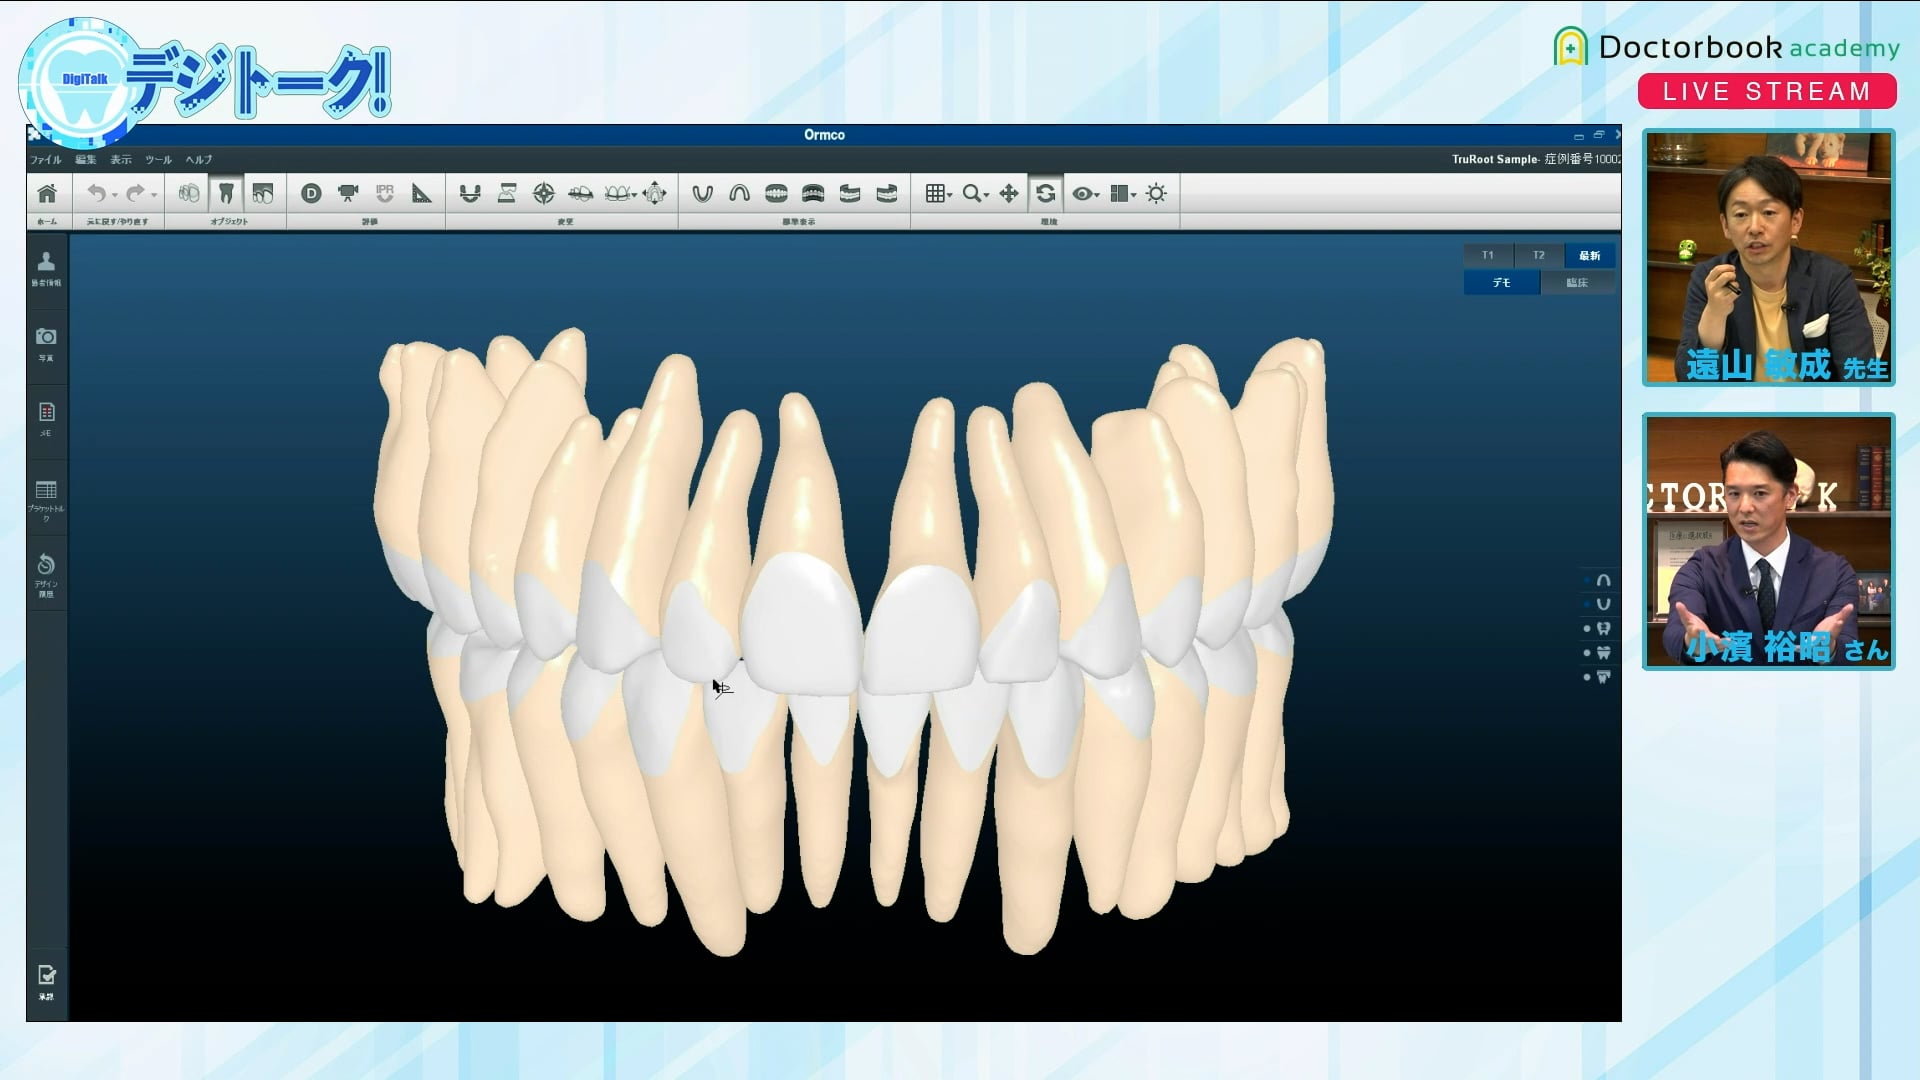Select the right lateral jaw view icon
Image resolution: width=1920 pixels, height=1080 pixels.
coord(850,193)
